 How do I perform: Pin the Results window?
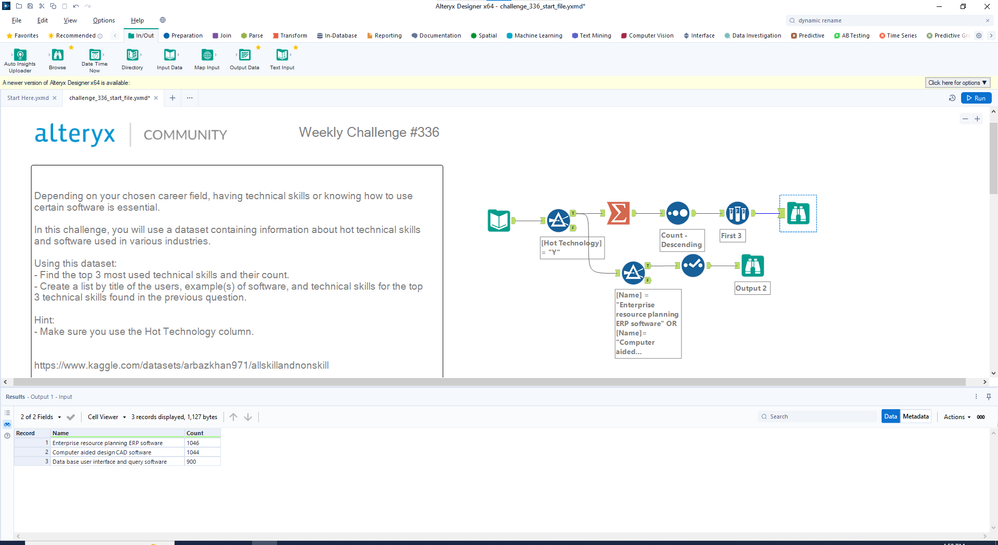[x=988, y=397]
